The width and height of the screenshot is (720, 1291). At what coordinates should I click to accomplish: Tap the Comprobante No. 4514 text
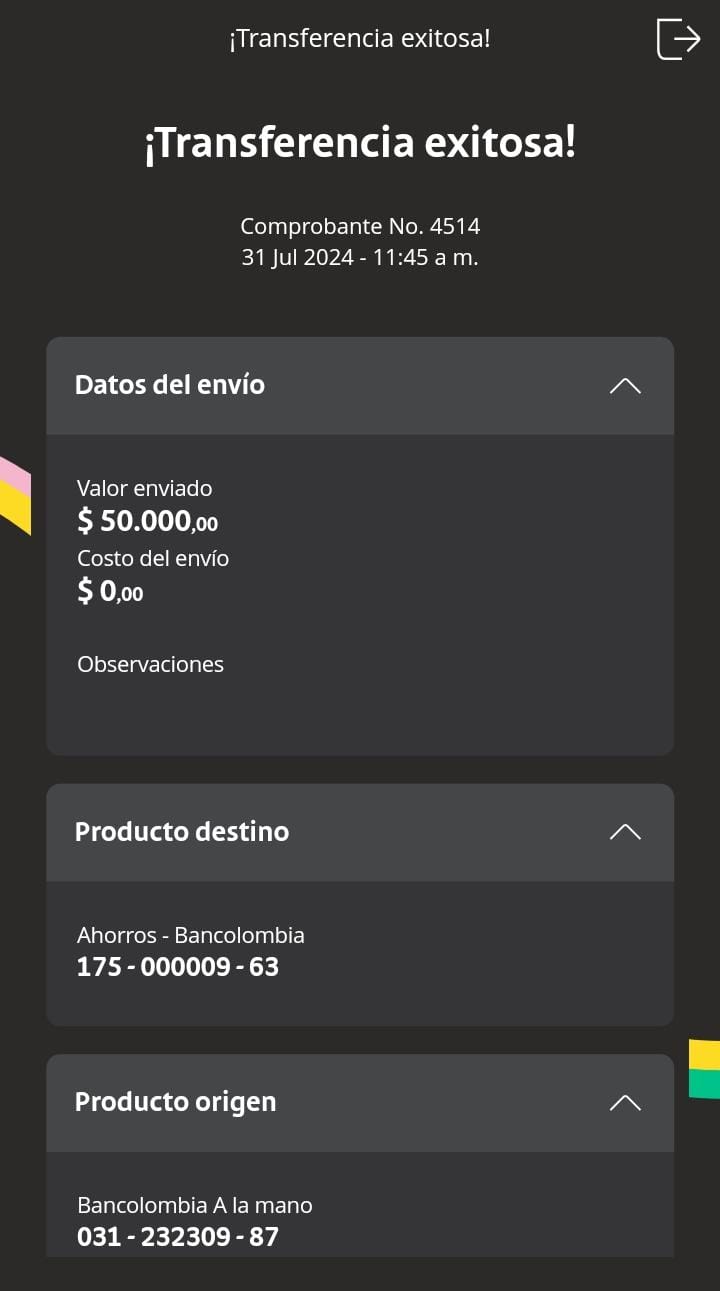pyautogui.click(x=360, y=227)
